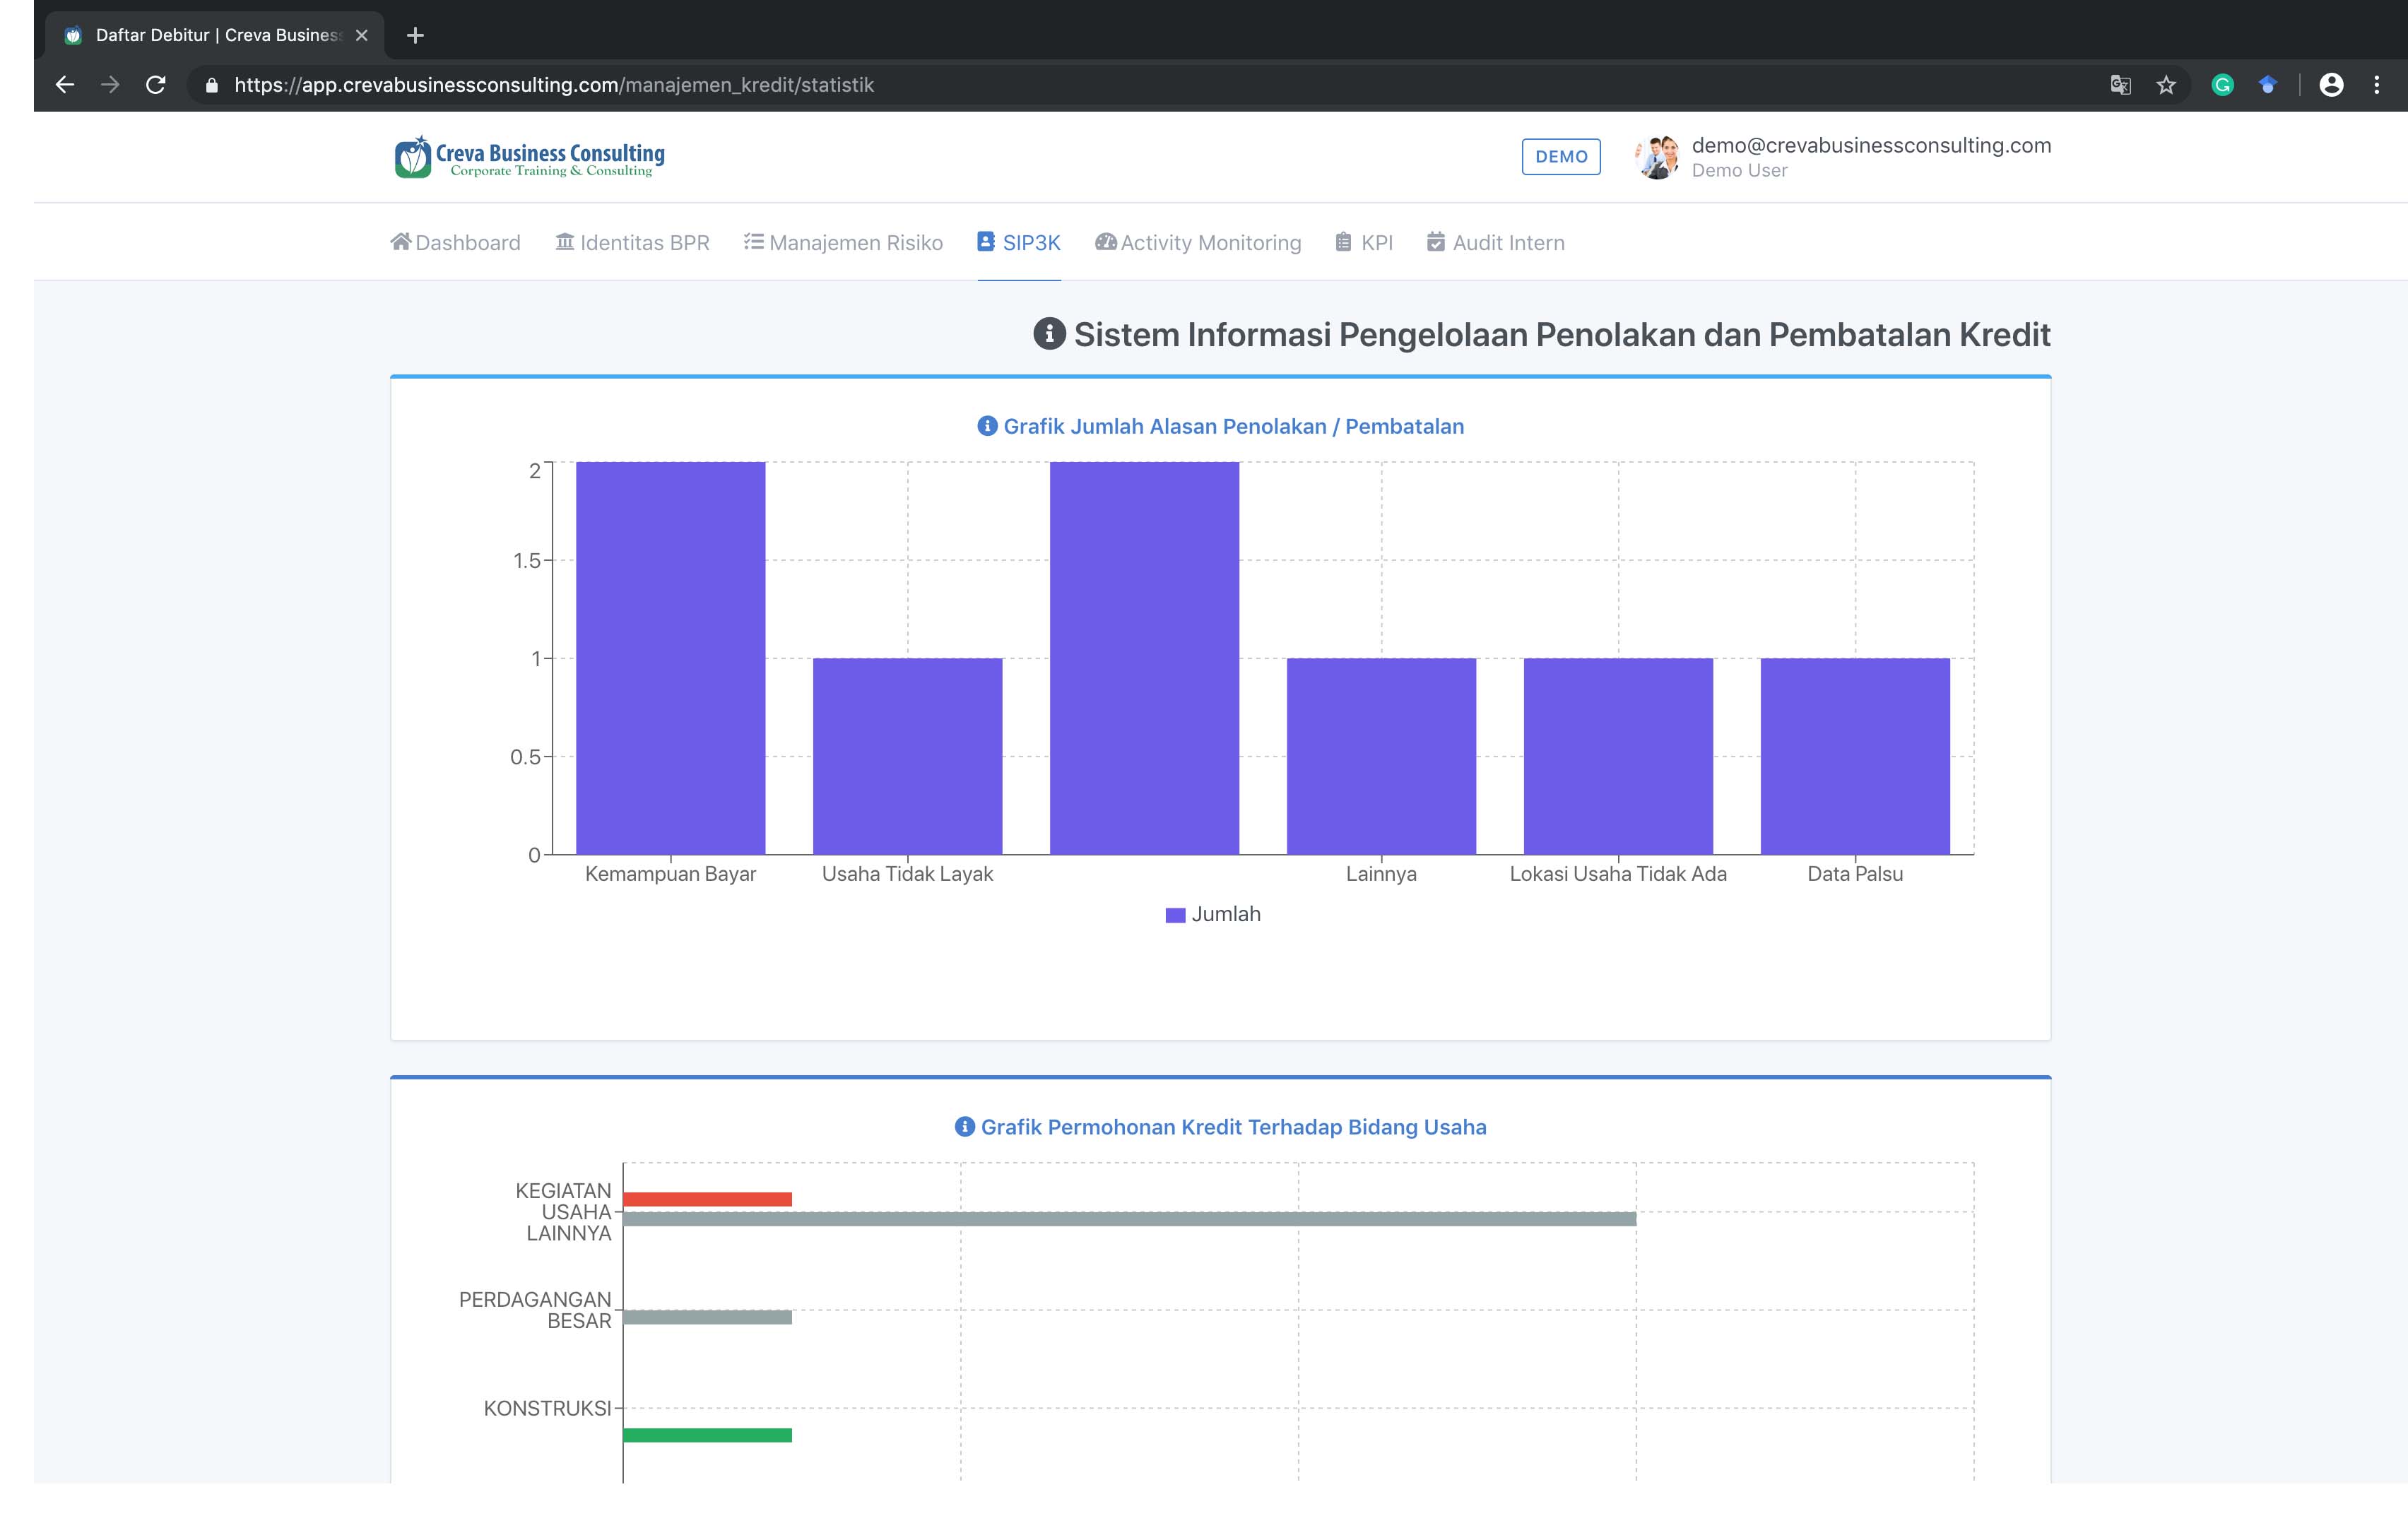
Task: Click long gray bar of Kegiatan Usaha Lainnya
Action: [x=1129, y=1219]
